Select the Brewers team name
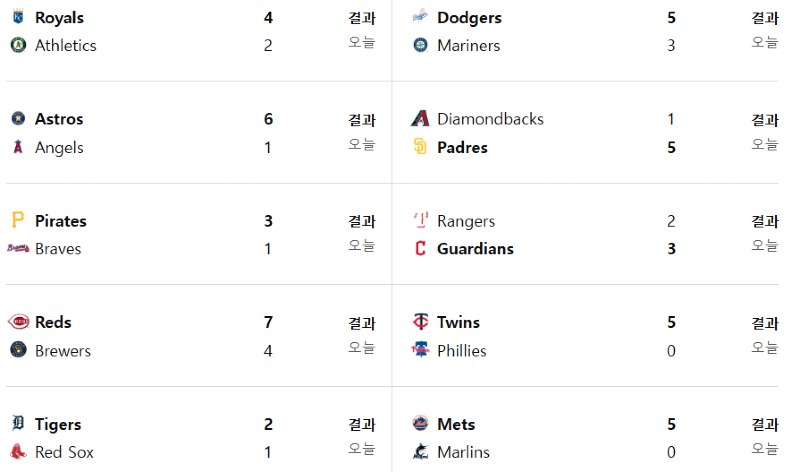The width and height of the screenshot is (800, 472). pos(63,351)
